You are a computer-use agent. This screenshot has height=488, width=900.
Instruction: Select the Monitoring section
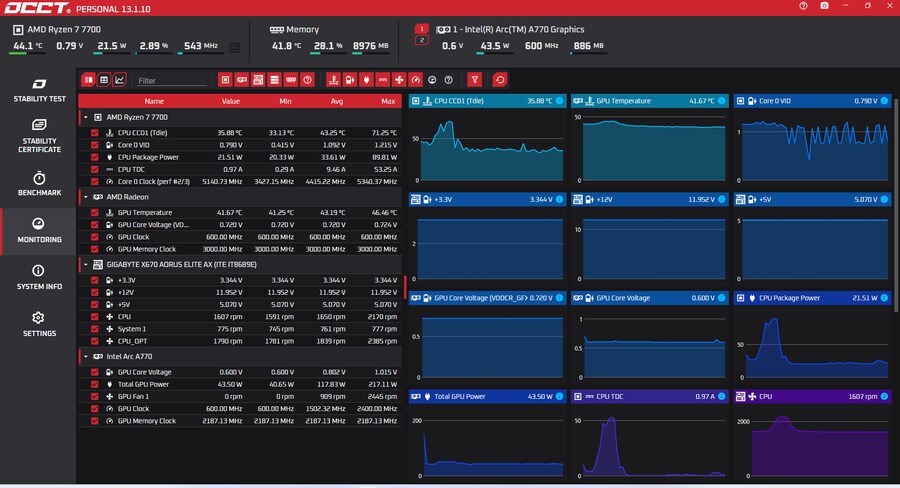click(x=39, y=230)
